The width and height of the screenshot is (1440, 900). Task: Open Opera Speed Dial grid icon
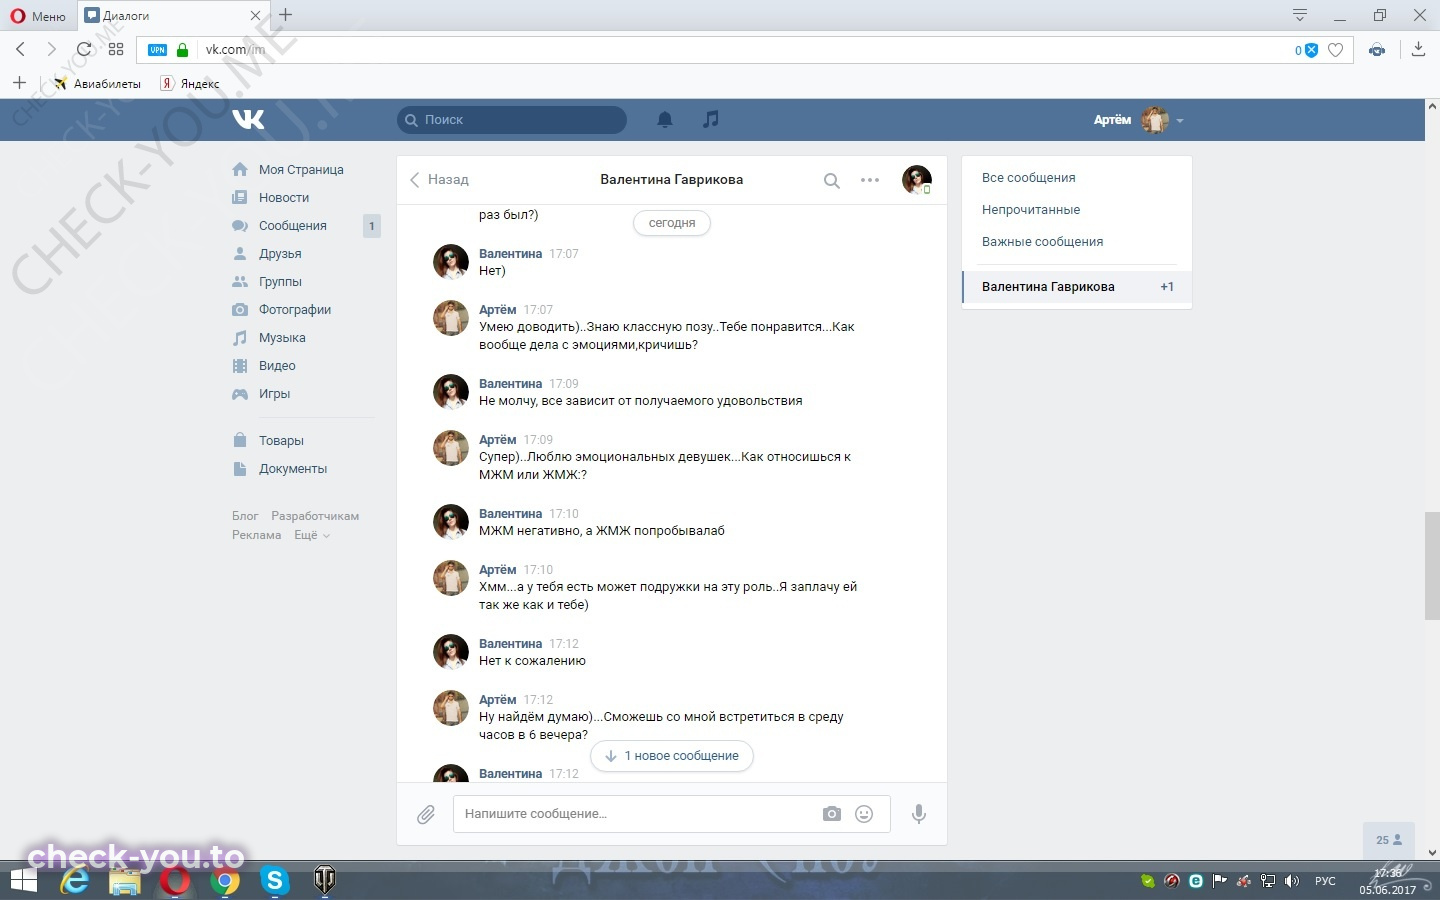[116, 49]
